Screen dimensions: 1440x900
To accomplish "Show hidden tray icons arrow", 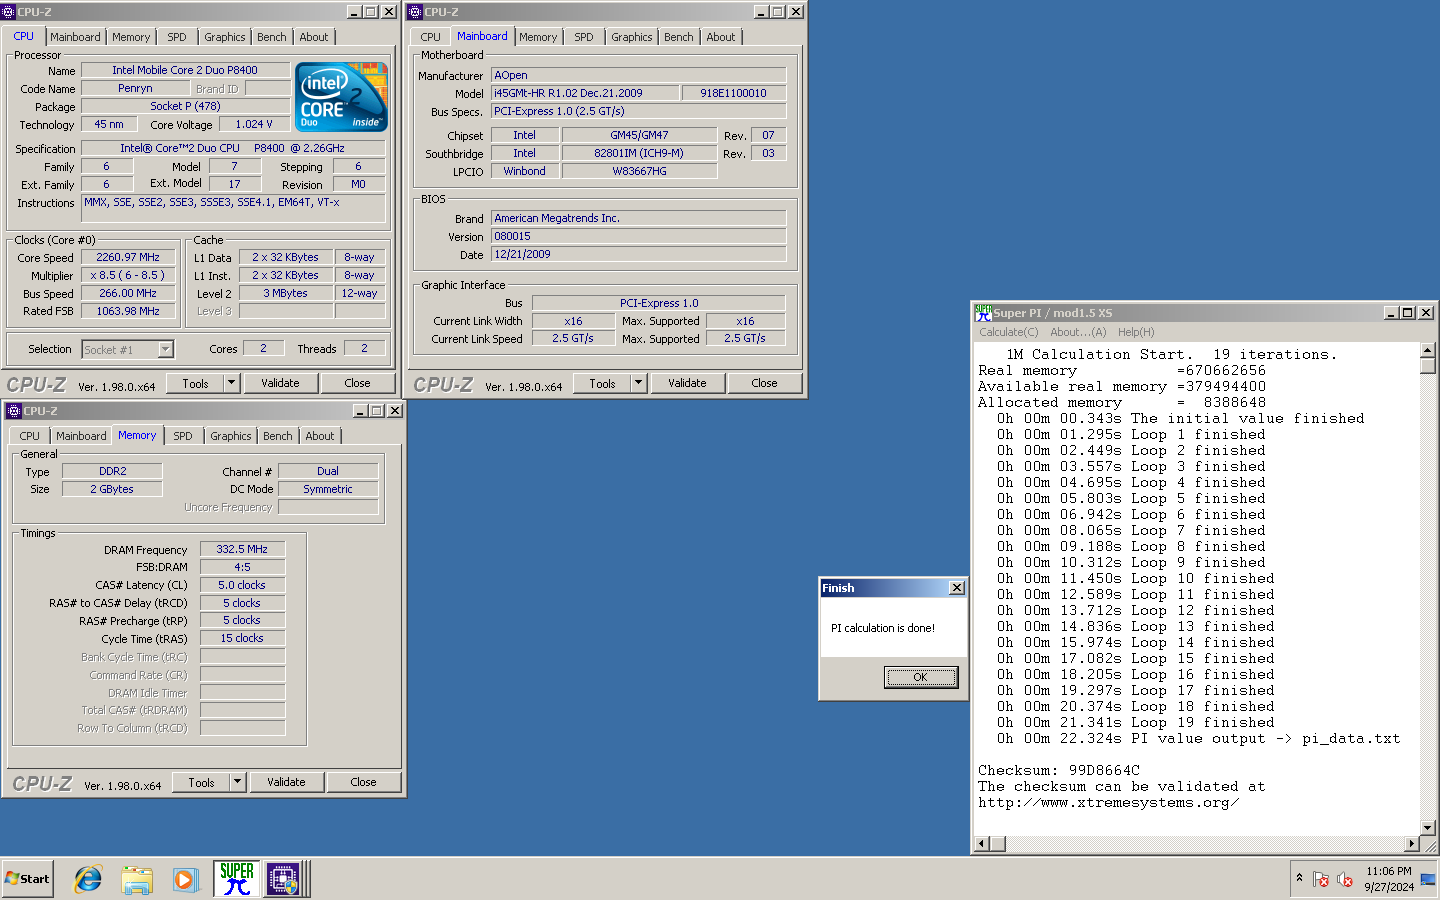I will point(1299,878).
